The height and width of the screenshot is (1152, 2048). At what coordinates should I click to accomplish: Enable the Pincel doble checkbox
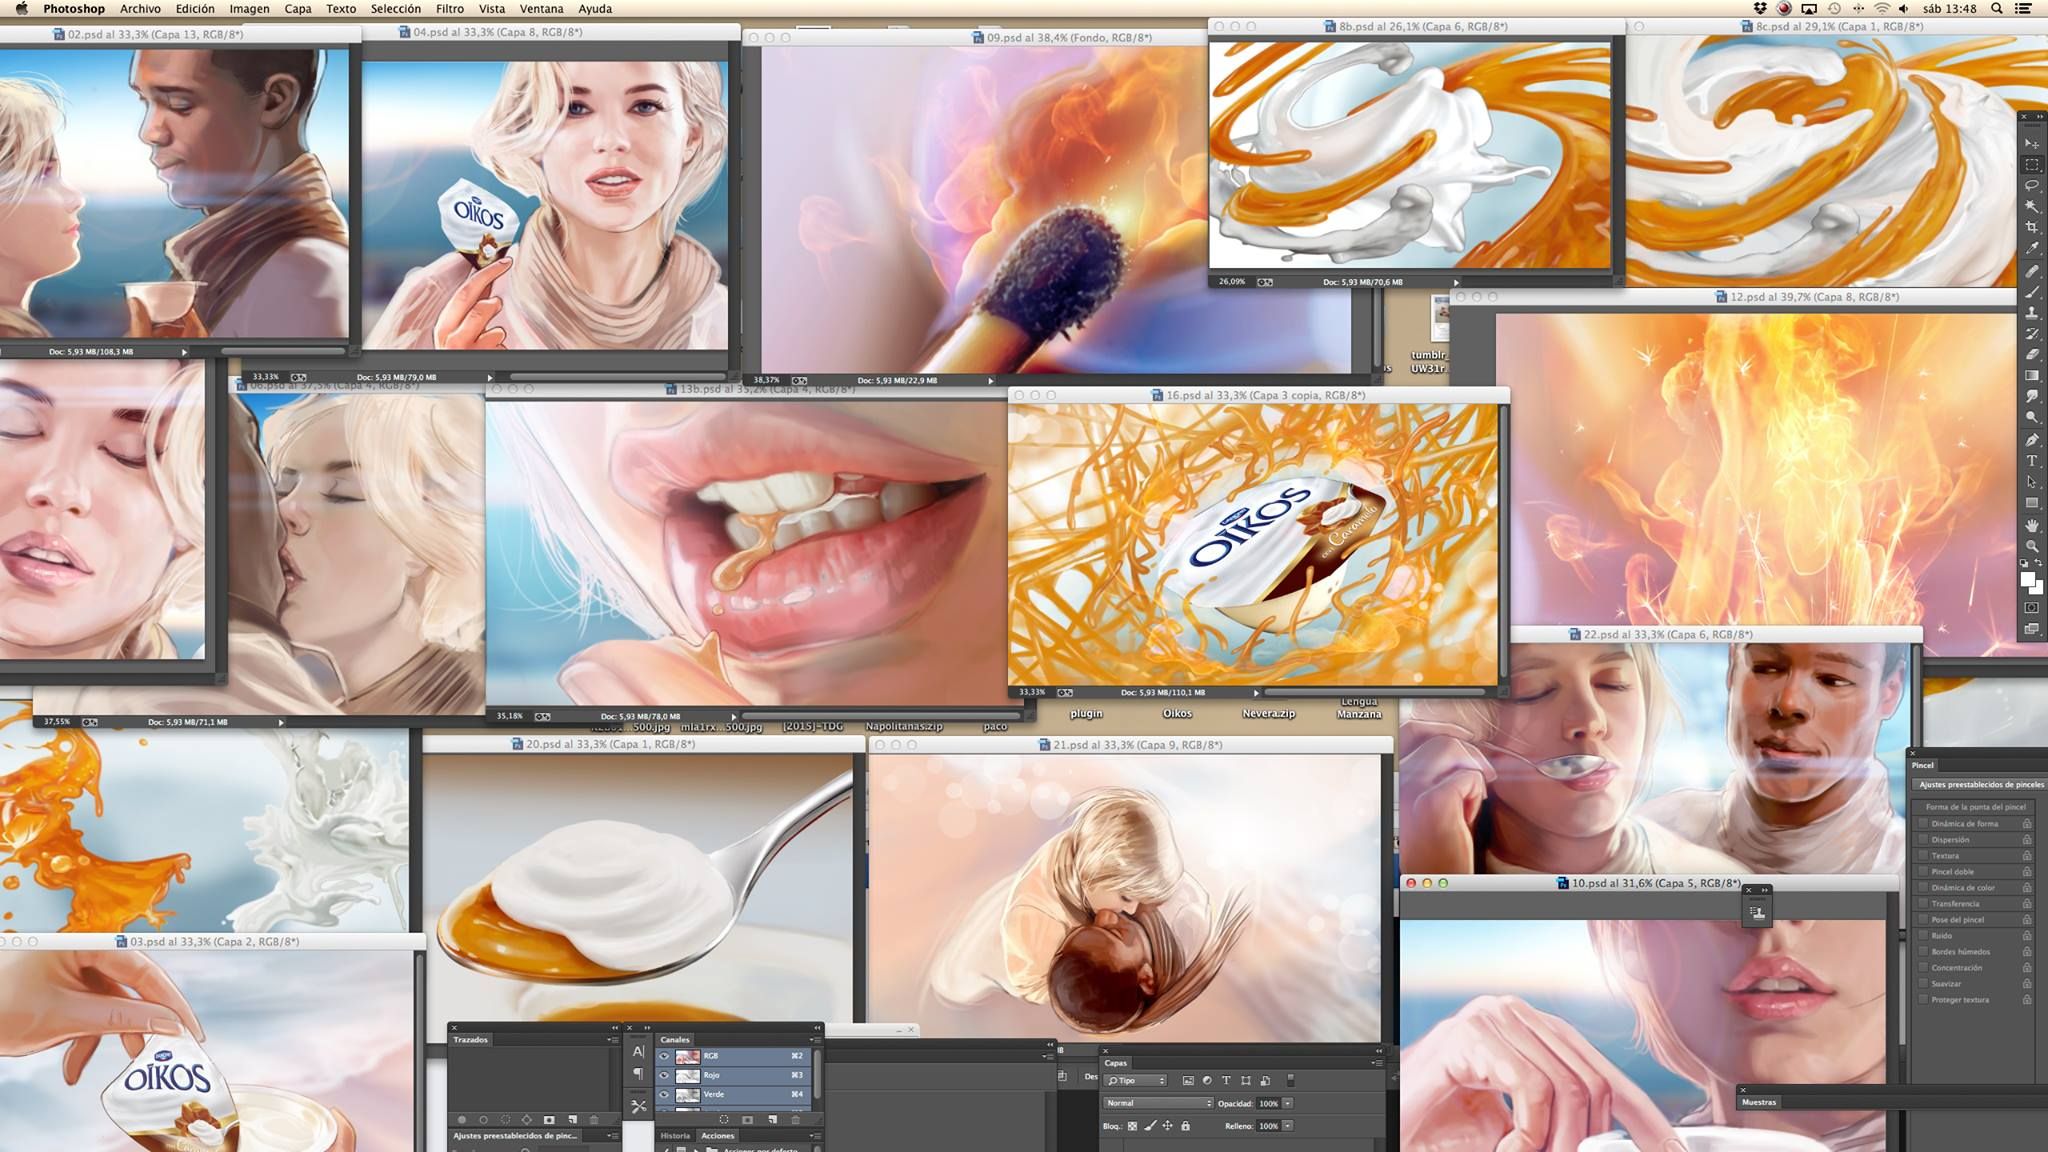pos(1923,872)
